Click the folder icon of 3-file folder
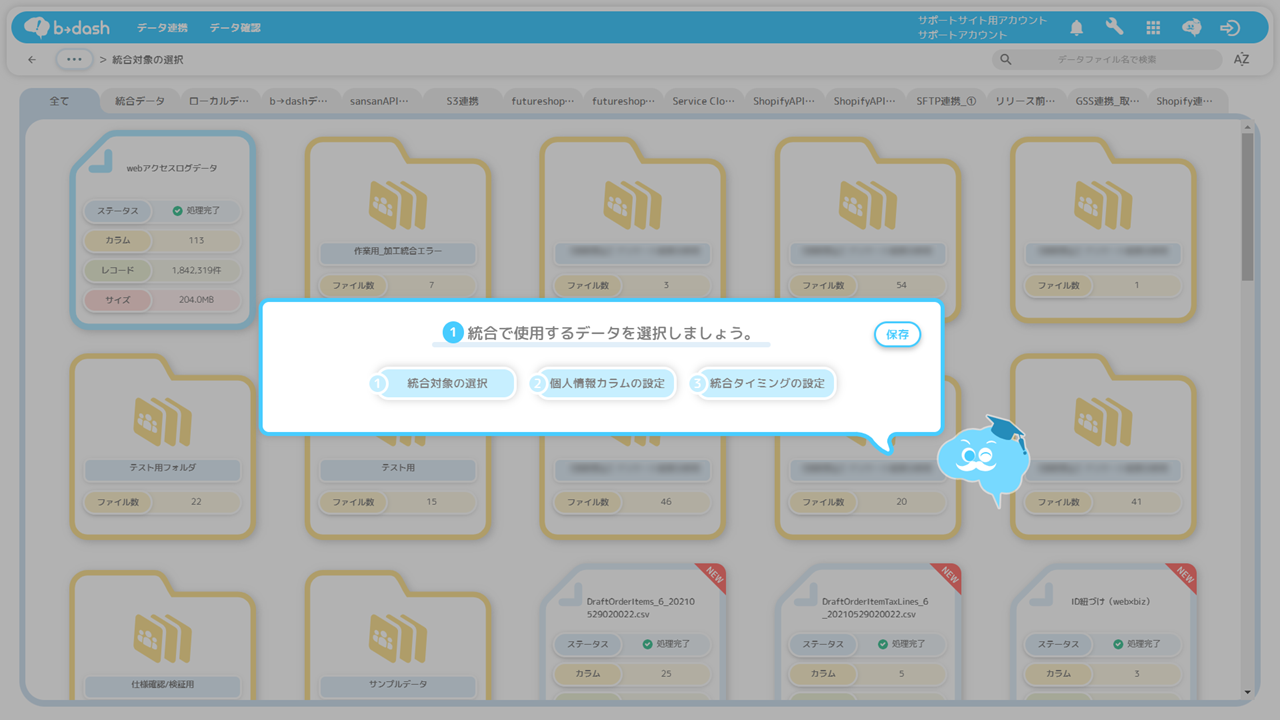The width and height of the screenshot is (1280, 720). click(633, 205)
